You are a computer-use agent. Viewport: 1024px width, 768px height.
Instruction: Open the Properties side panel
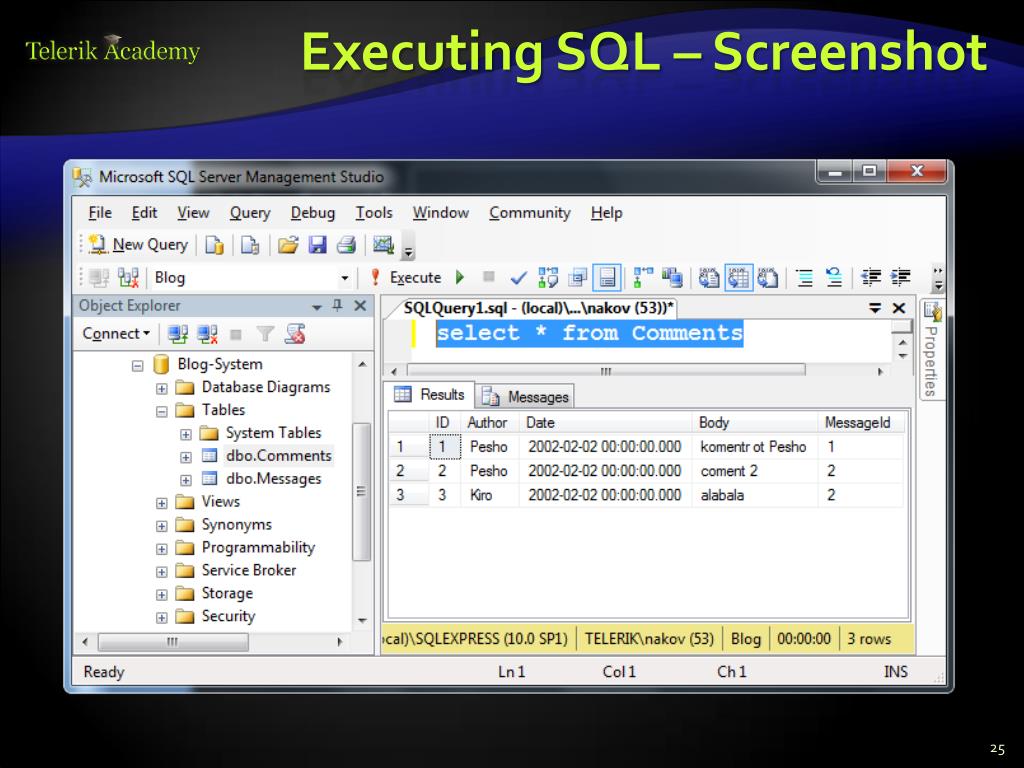click(x=932, y=349)
